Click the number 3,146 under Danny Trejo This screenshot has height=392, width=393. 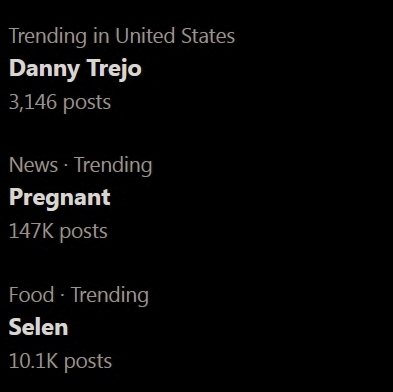pos(33,102)
